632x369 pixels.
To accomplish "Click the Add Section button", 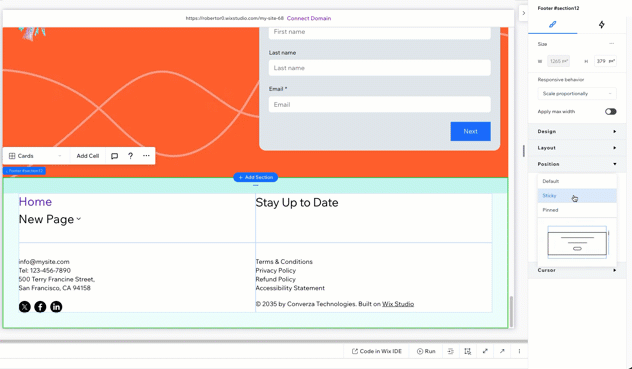I will click(256, 177).
